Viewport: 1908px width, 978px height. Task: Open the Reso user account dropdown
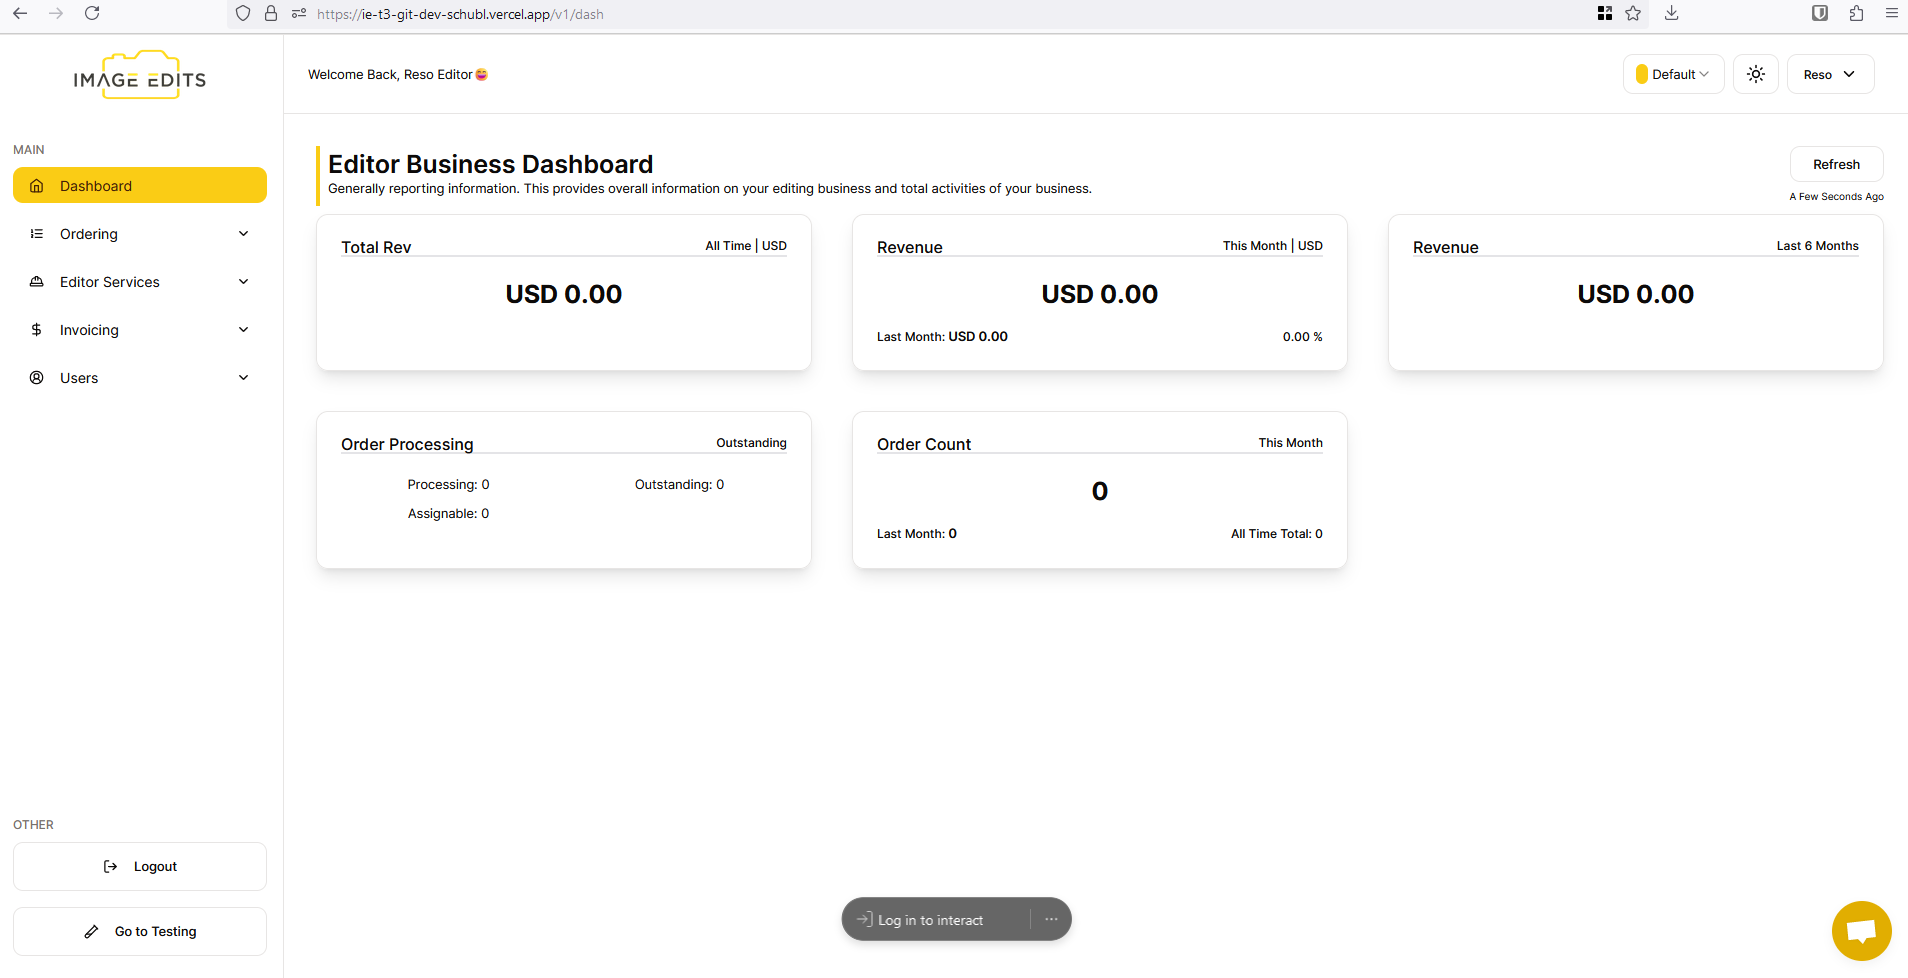point(1829,74)
